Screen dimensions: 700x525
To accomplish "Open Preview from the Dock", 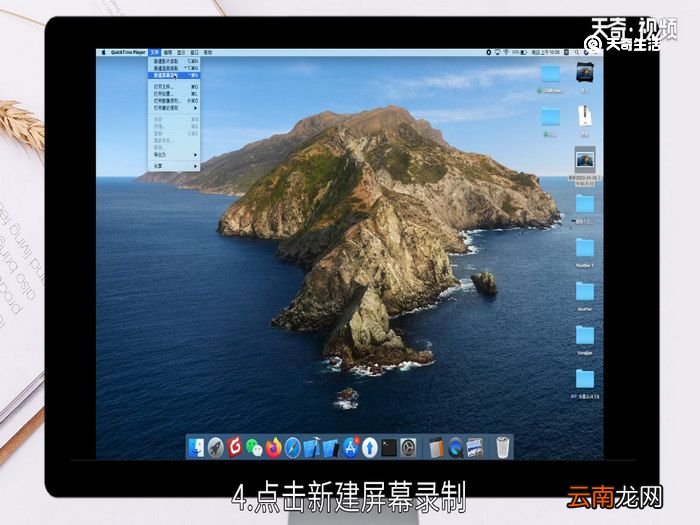I will (475, 448).
